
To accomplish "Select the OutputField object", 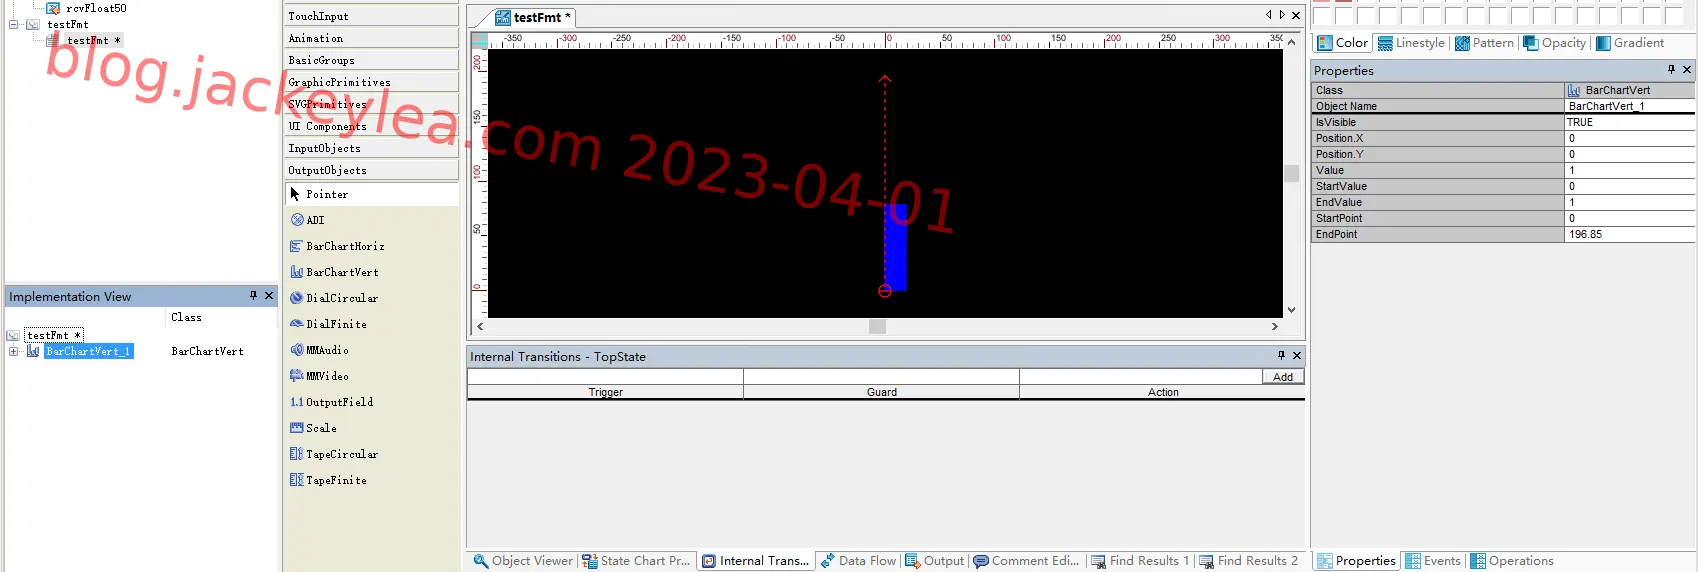I will coord(331,402).
